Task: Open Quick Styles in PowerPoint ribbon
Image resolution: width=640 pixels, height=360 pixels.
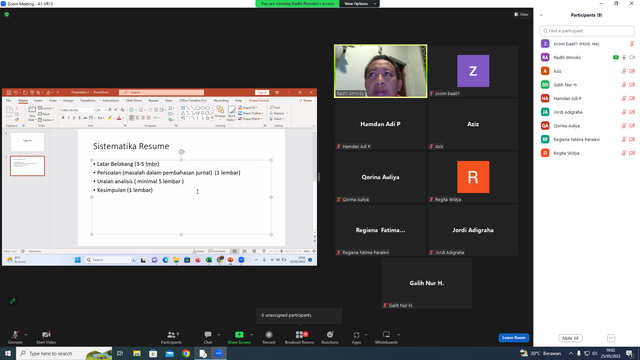Action: click(231, 113)
